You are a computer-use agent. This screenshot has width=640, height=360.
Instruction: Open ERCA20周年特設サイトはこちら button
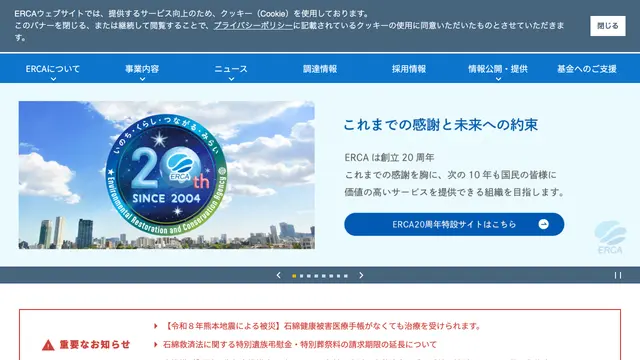pyautogui.click(x=454, y=224)
